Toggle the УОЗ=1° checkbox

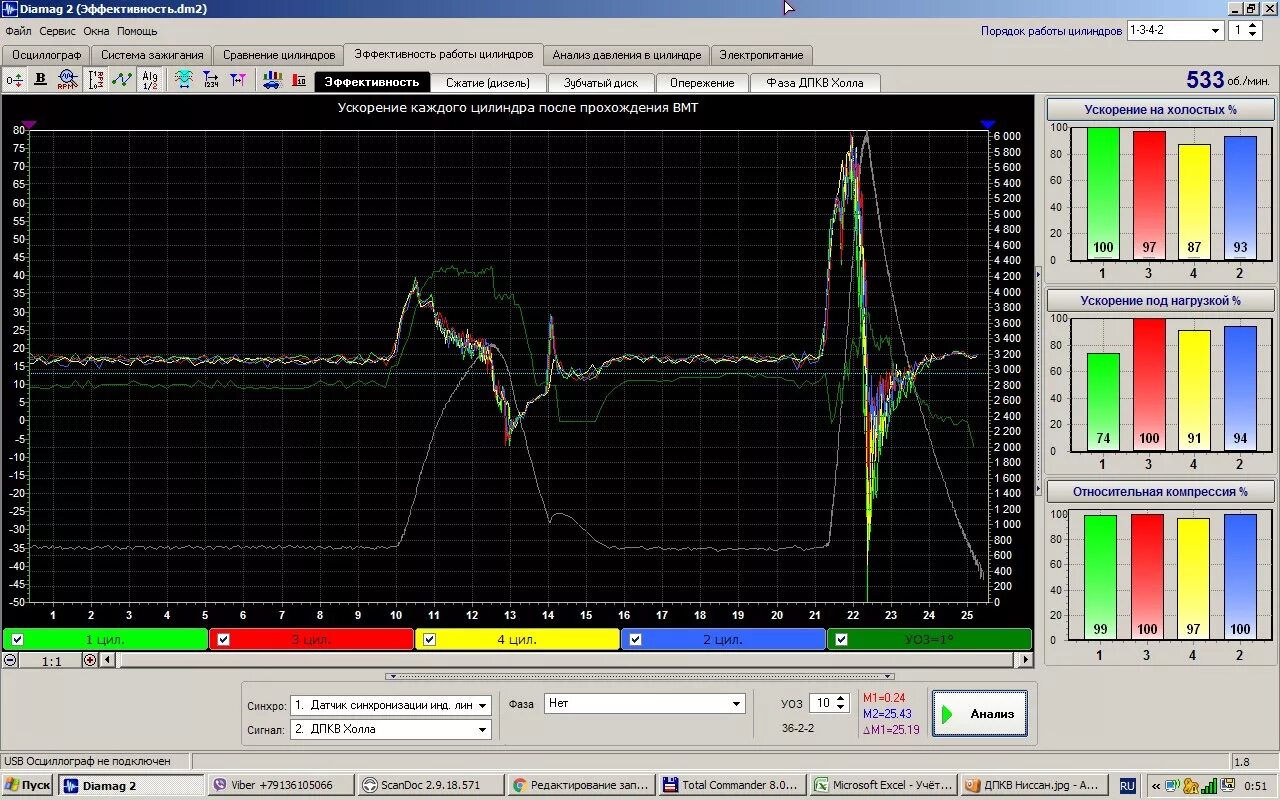pyautogui.click(x=841, y=640)
